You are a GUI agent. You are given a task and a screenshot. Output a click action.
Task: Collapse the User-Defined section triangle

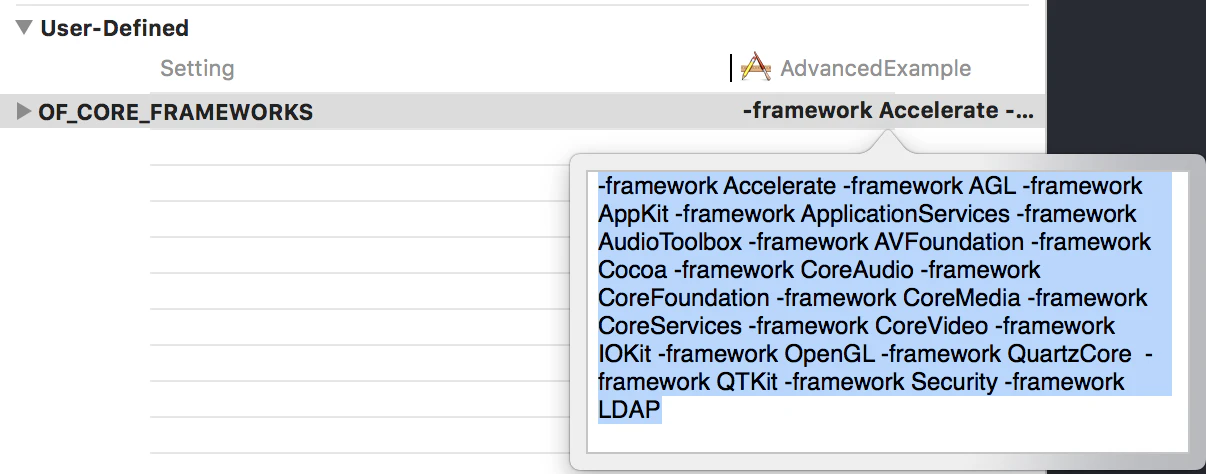[x=24, y=28]
